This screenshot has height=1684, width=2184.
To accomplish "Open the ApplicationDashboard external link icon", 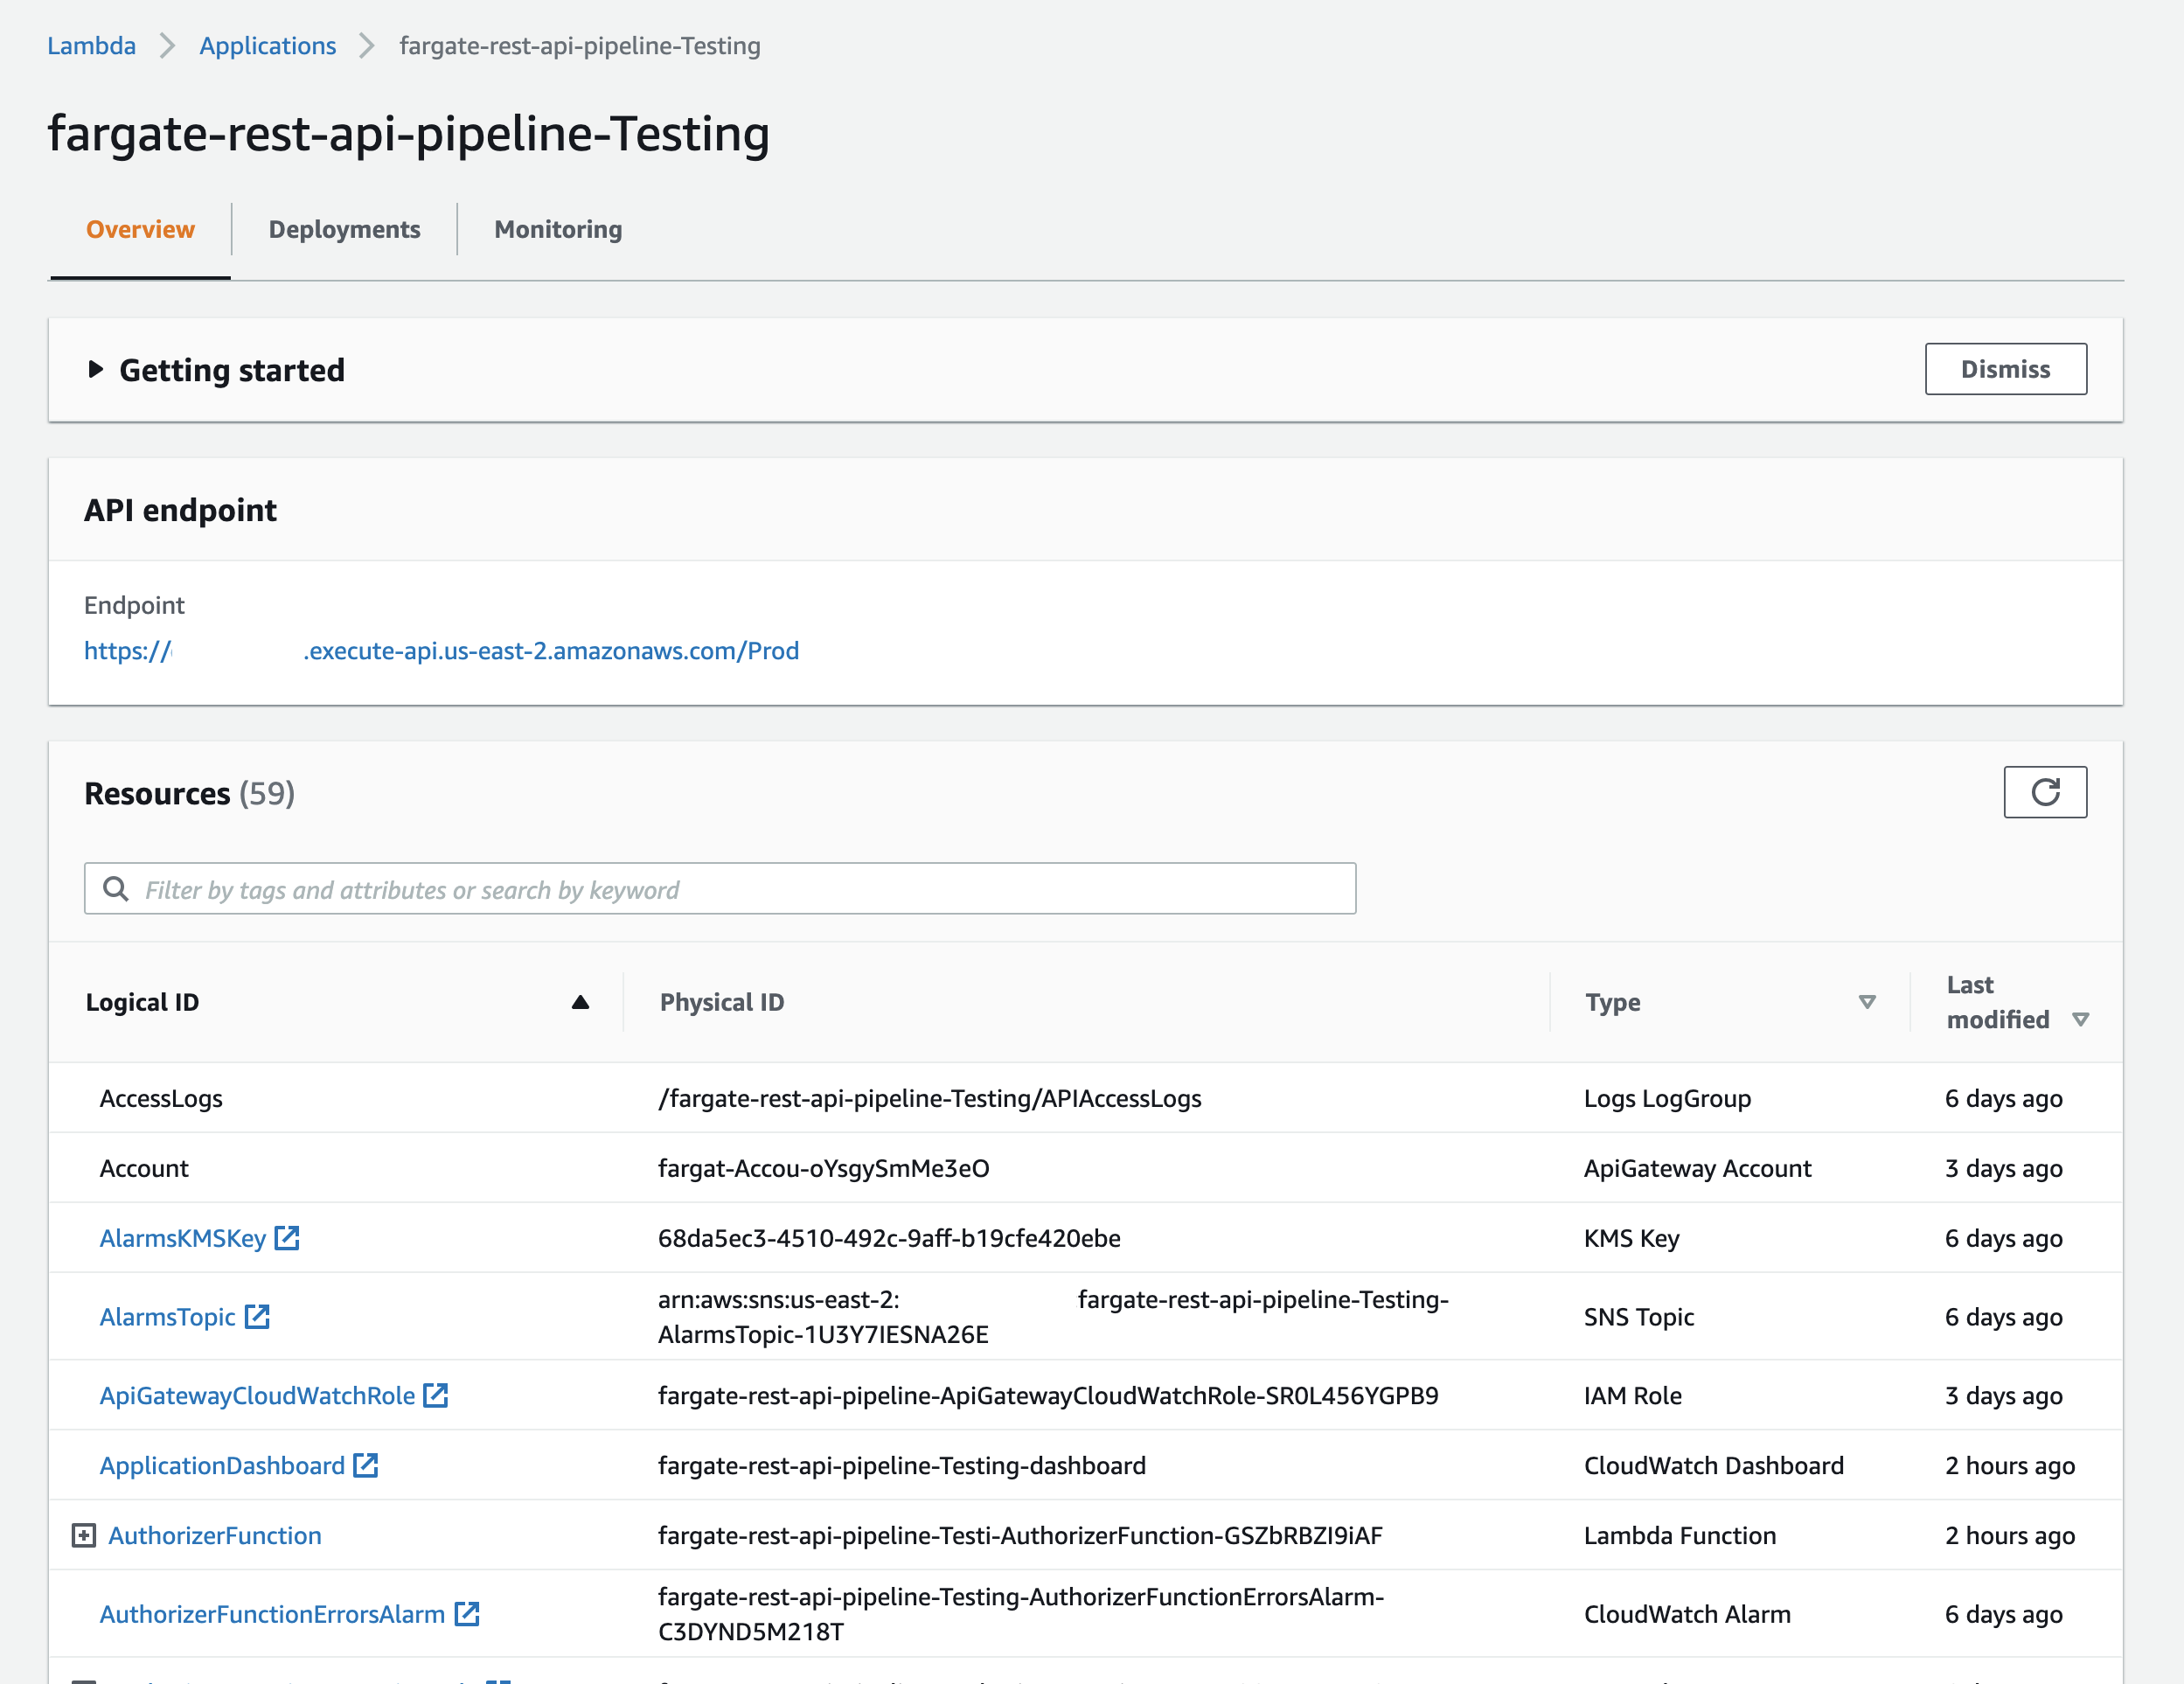I will [366, 1465].
